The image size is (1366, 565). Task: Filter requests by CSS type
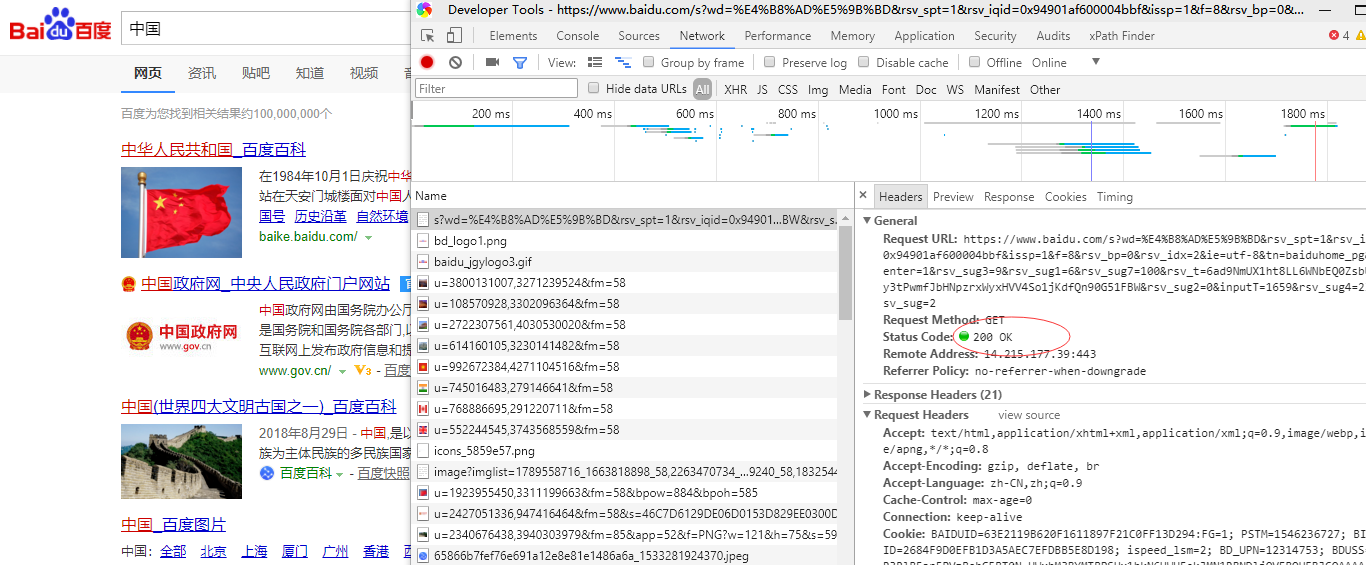788,89
